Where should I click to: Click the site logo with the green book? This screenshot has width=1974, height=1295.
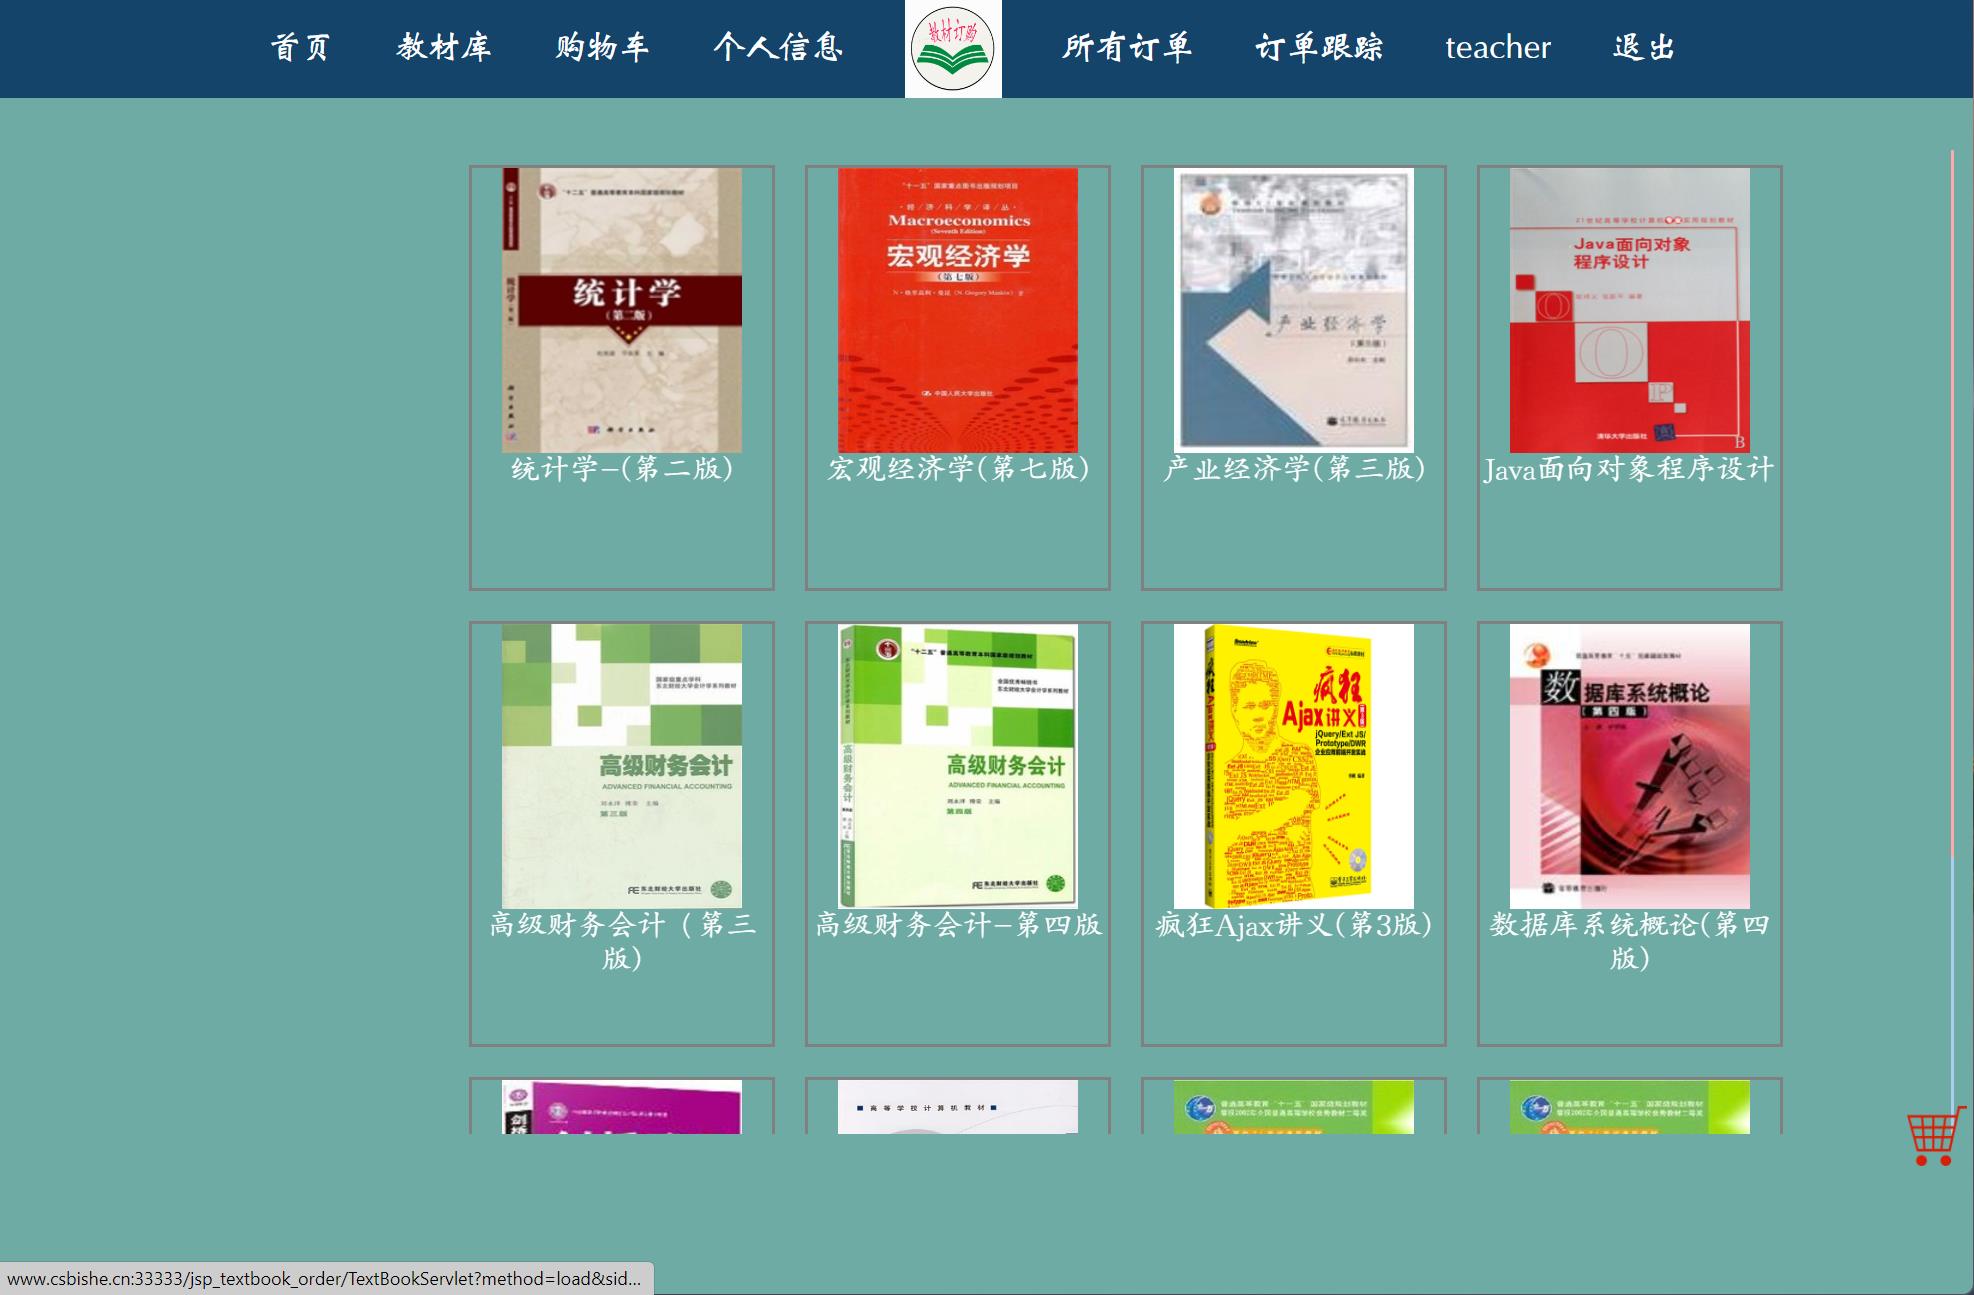click(953, 49)
